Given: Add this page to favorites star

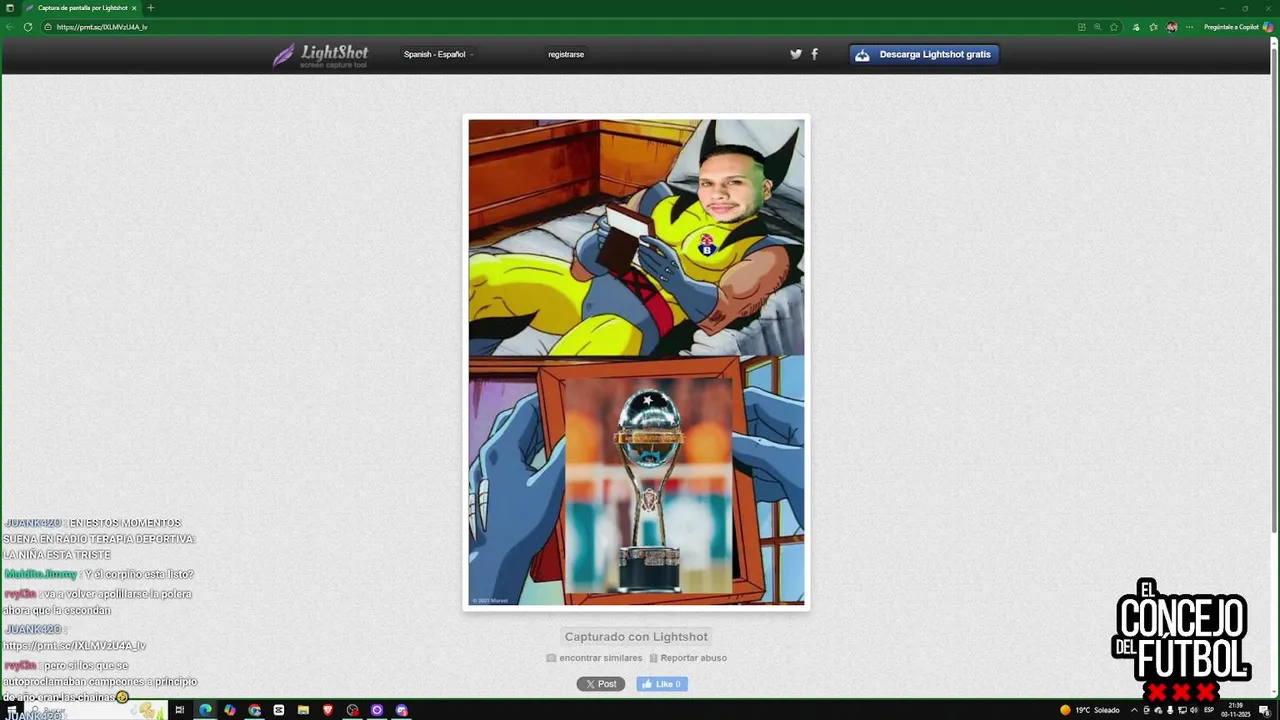Looking at the screenshot, I should click(x=1114, y=27).
